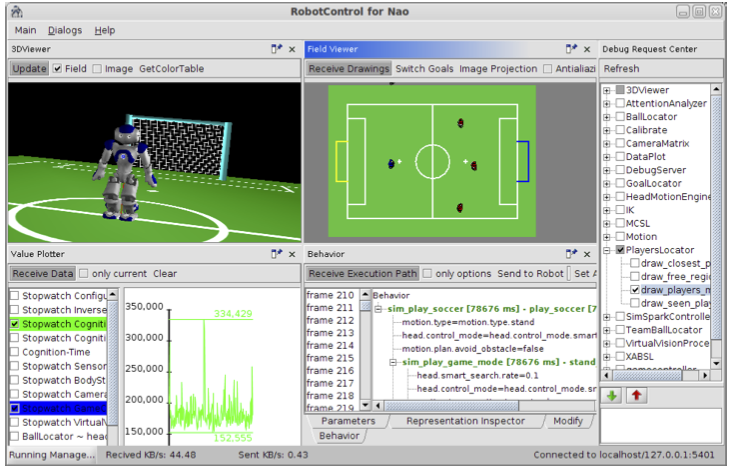The image size is (734, 471).
Task: Pin the Value Plotter panel with its pin icon
Action: click(x=277, y=254)
